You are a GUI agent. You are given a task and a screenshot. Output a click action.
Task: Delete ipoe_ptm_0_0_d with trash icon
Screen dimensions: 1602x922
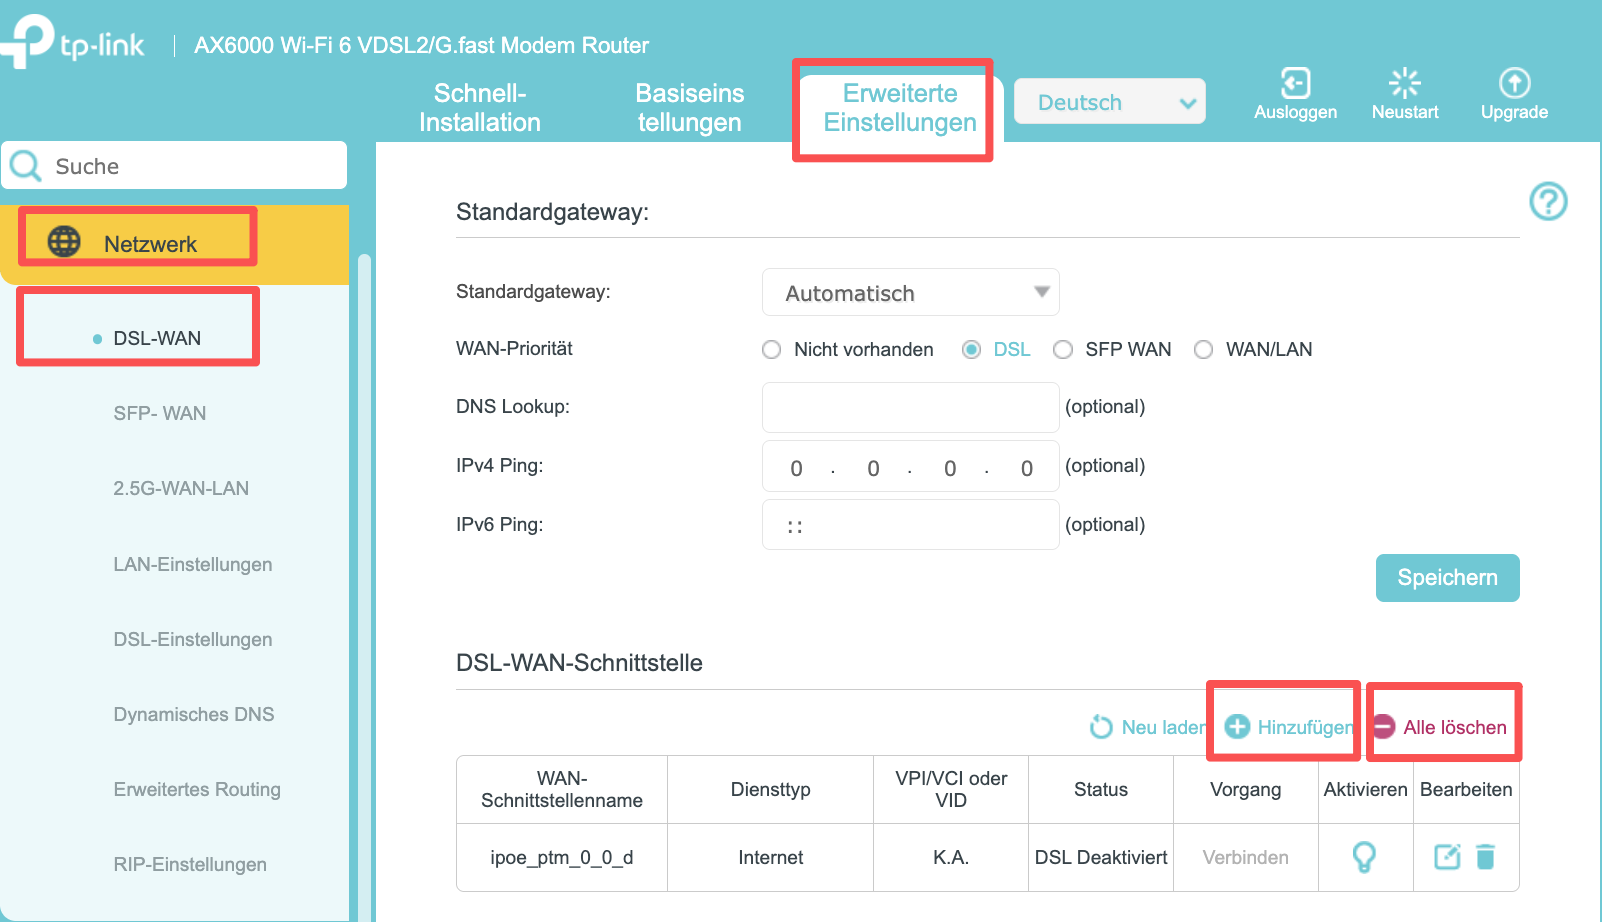coord(1486,856)
